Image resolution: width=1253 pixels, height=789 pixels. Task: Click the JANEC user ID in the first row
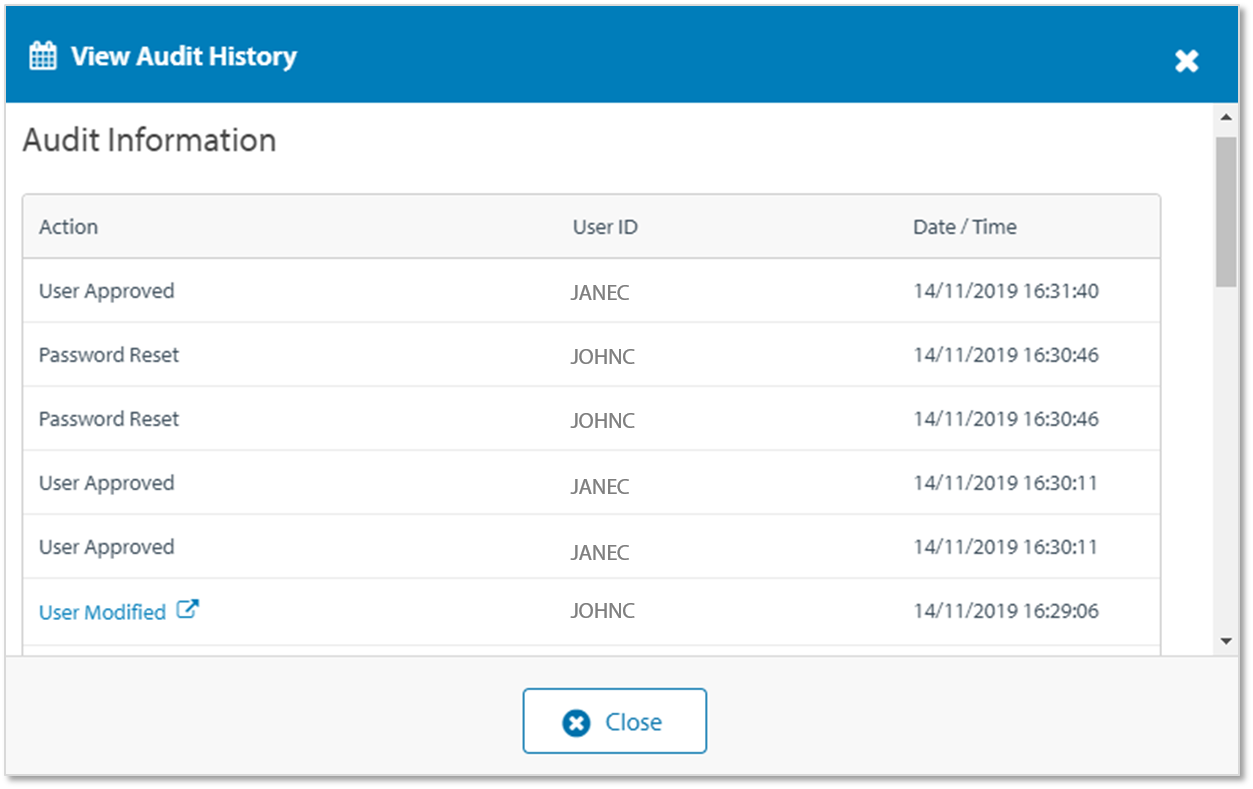(x=600, y=293)
